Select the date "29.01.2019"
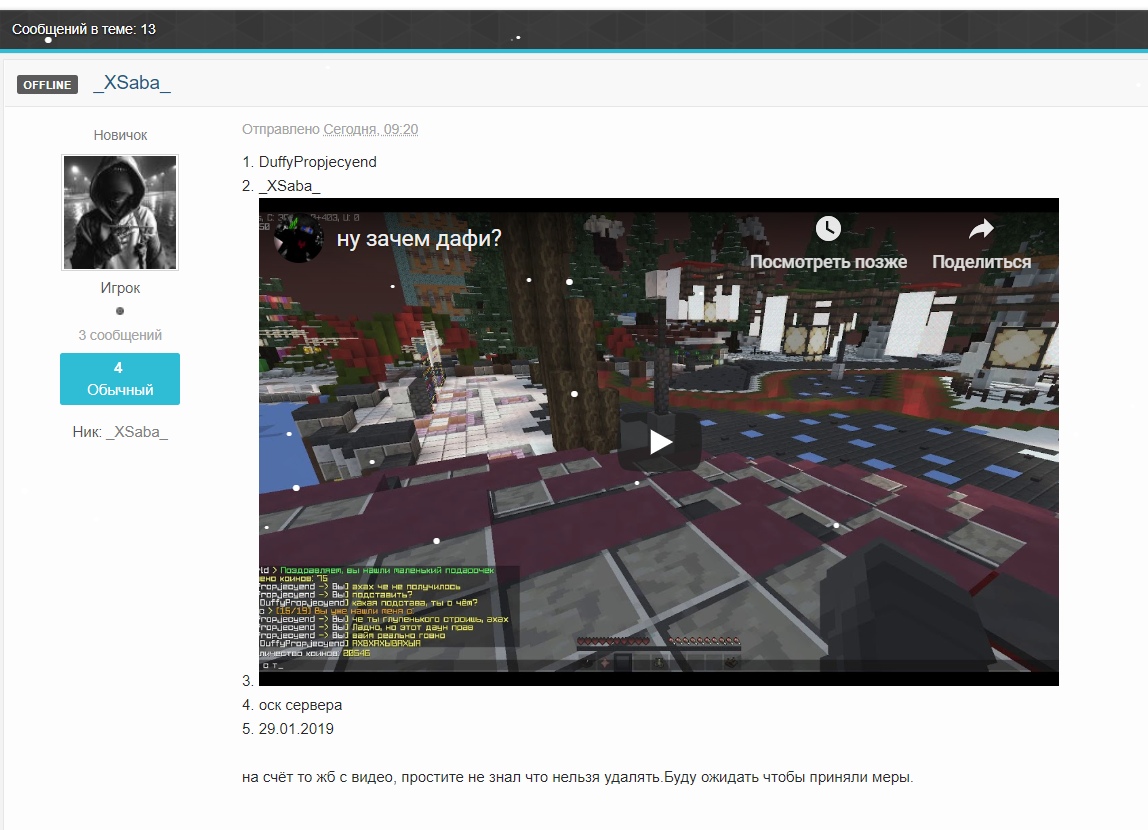Screen dimensions: 1148x830 [296, 730]
